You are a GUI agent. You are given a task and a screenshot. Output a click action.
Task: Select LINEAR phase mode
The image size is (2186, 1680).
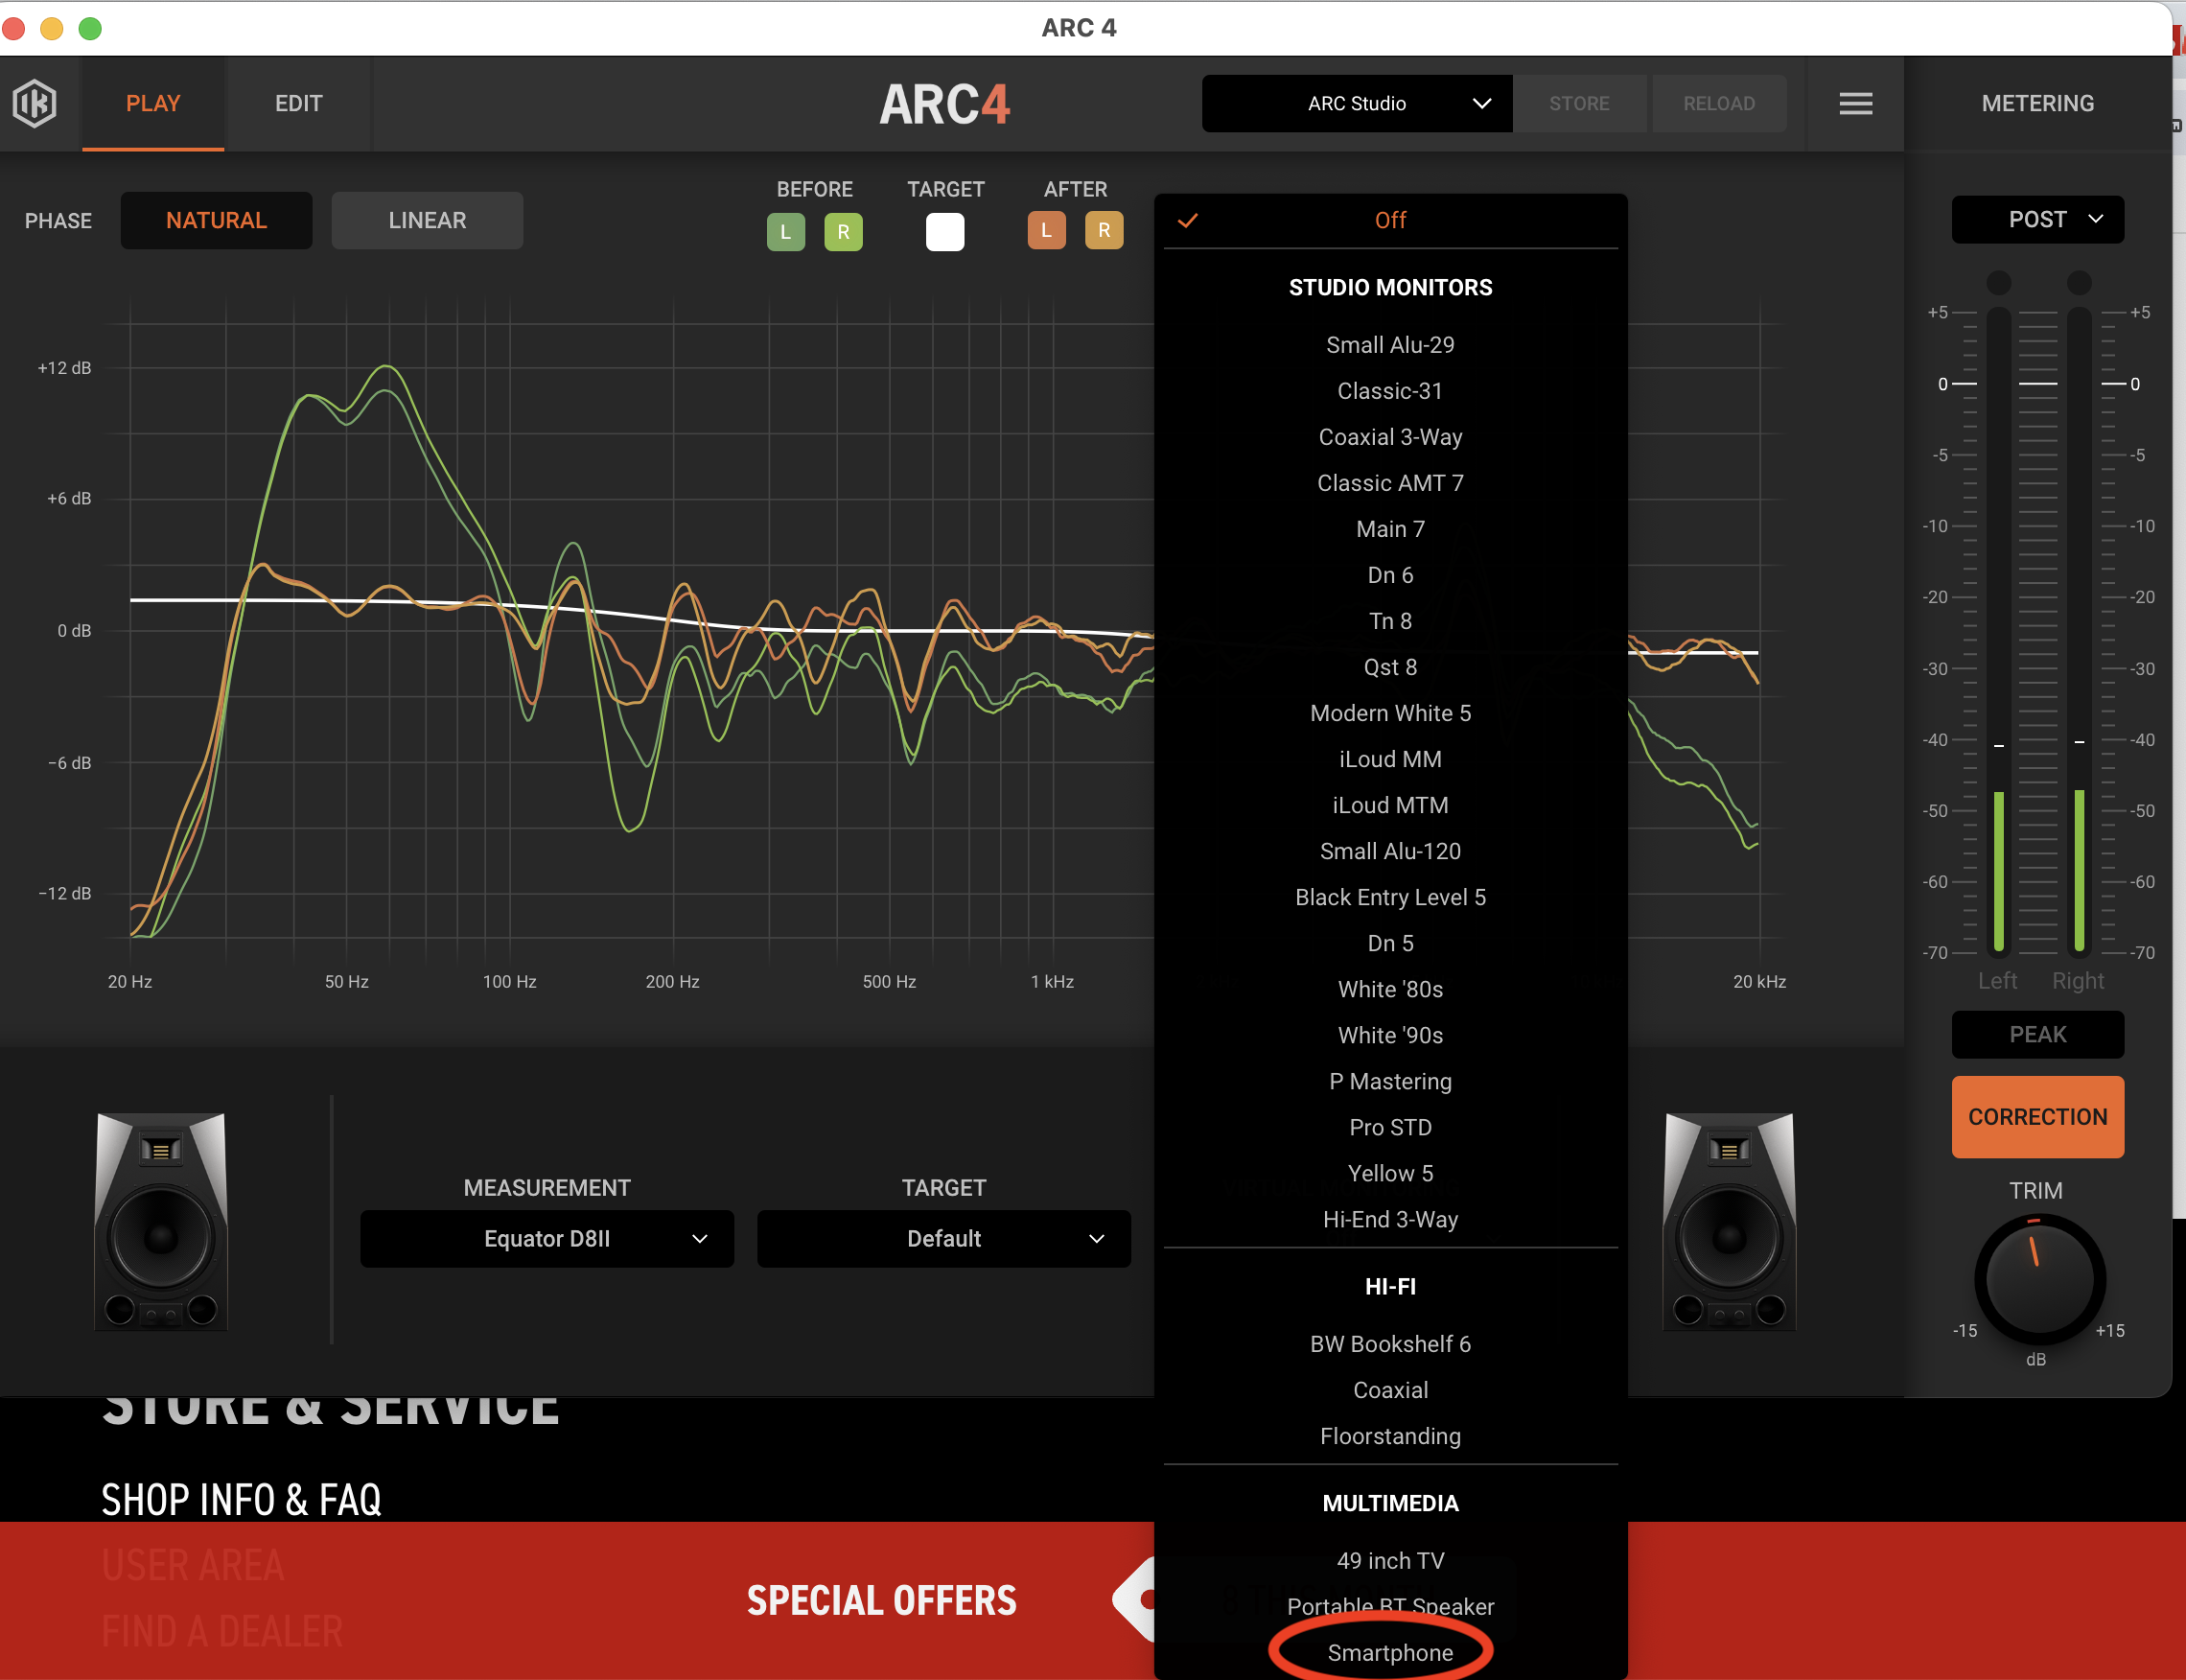[x=427, y=220]
